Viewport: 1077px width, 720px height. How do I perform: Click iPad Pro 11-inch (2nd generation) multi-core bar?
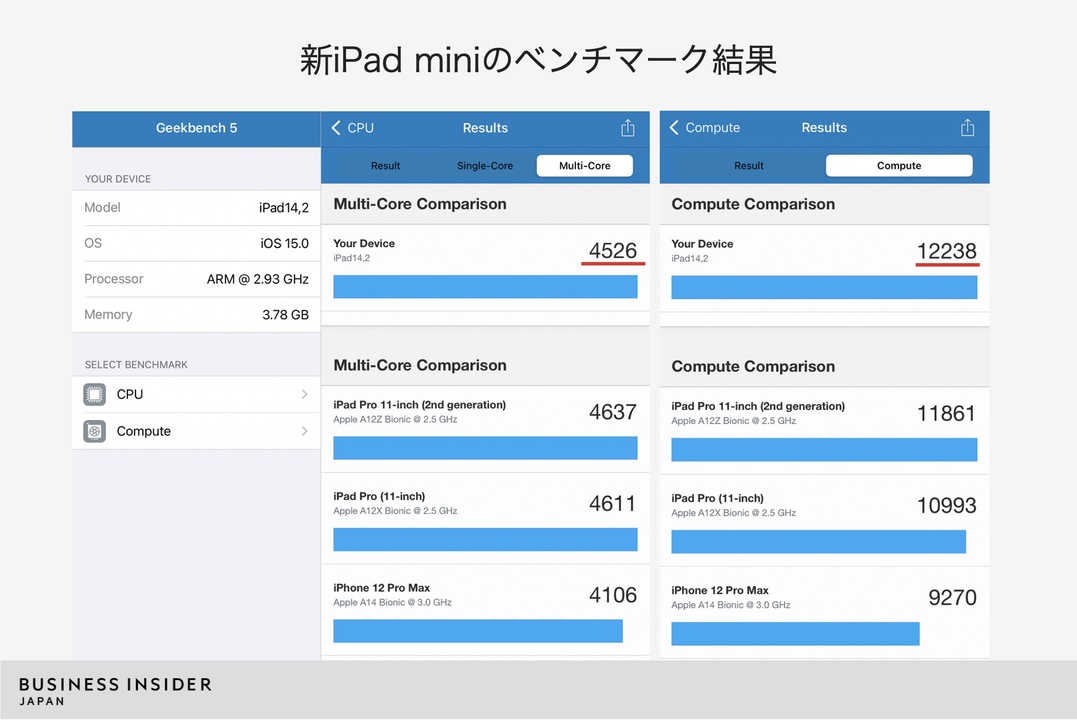pyautogui.click(x=485, y=448)
